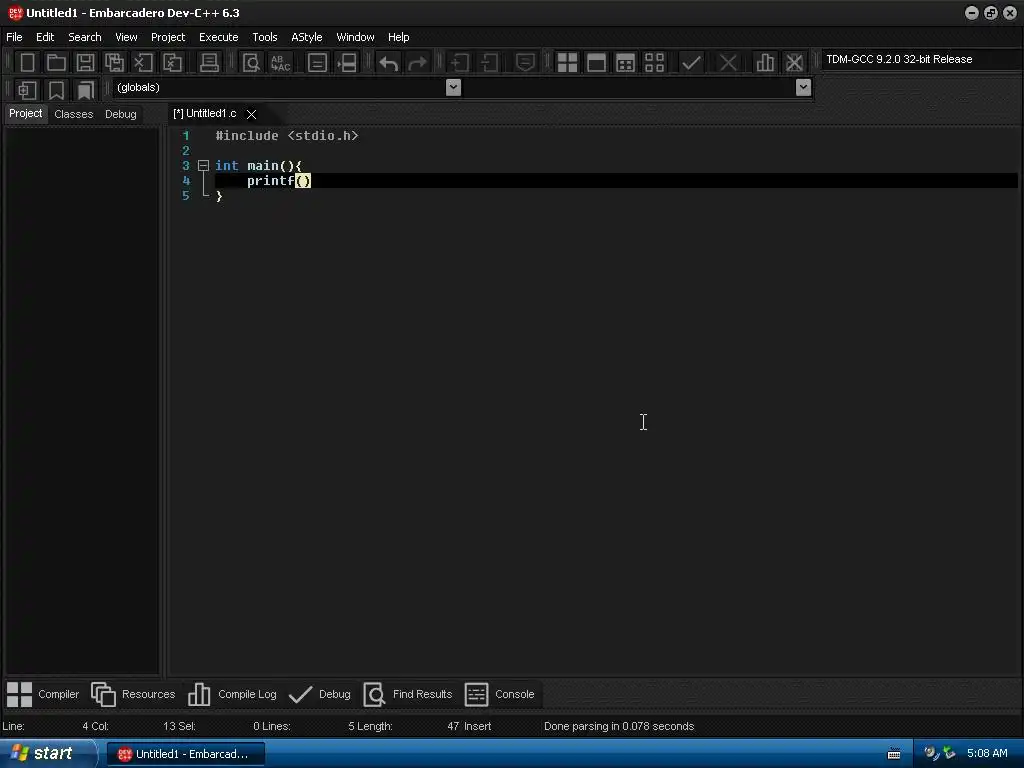This screenshot has height=768, width=1024.
Task: Run the program via toolbar icon
Action: [x=596, y=63]
